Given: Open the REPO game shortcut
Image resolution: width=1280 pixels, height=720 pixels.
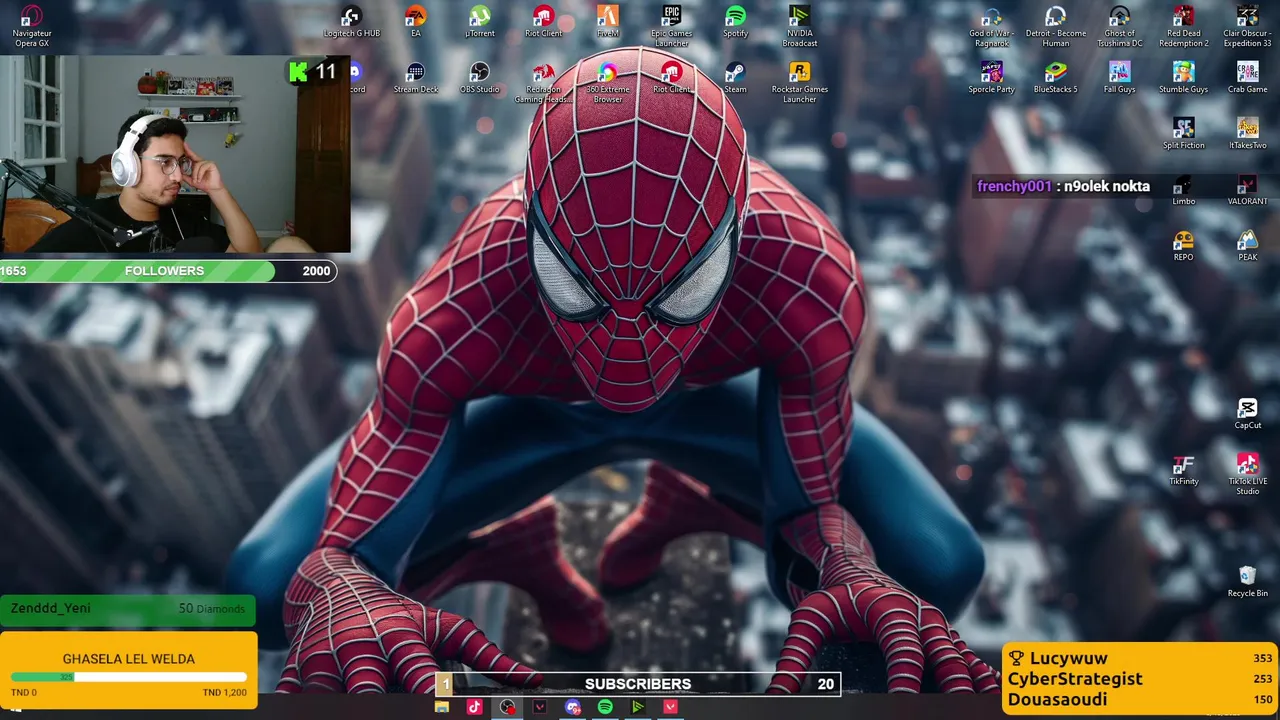Looking at the screenshot, I should (1184, 246).
